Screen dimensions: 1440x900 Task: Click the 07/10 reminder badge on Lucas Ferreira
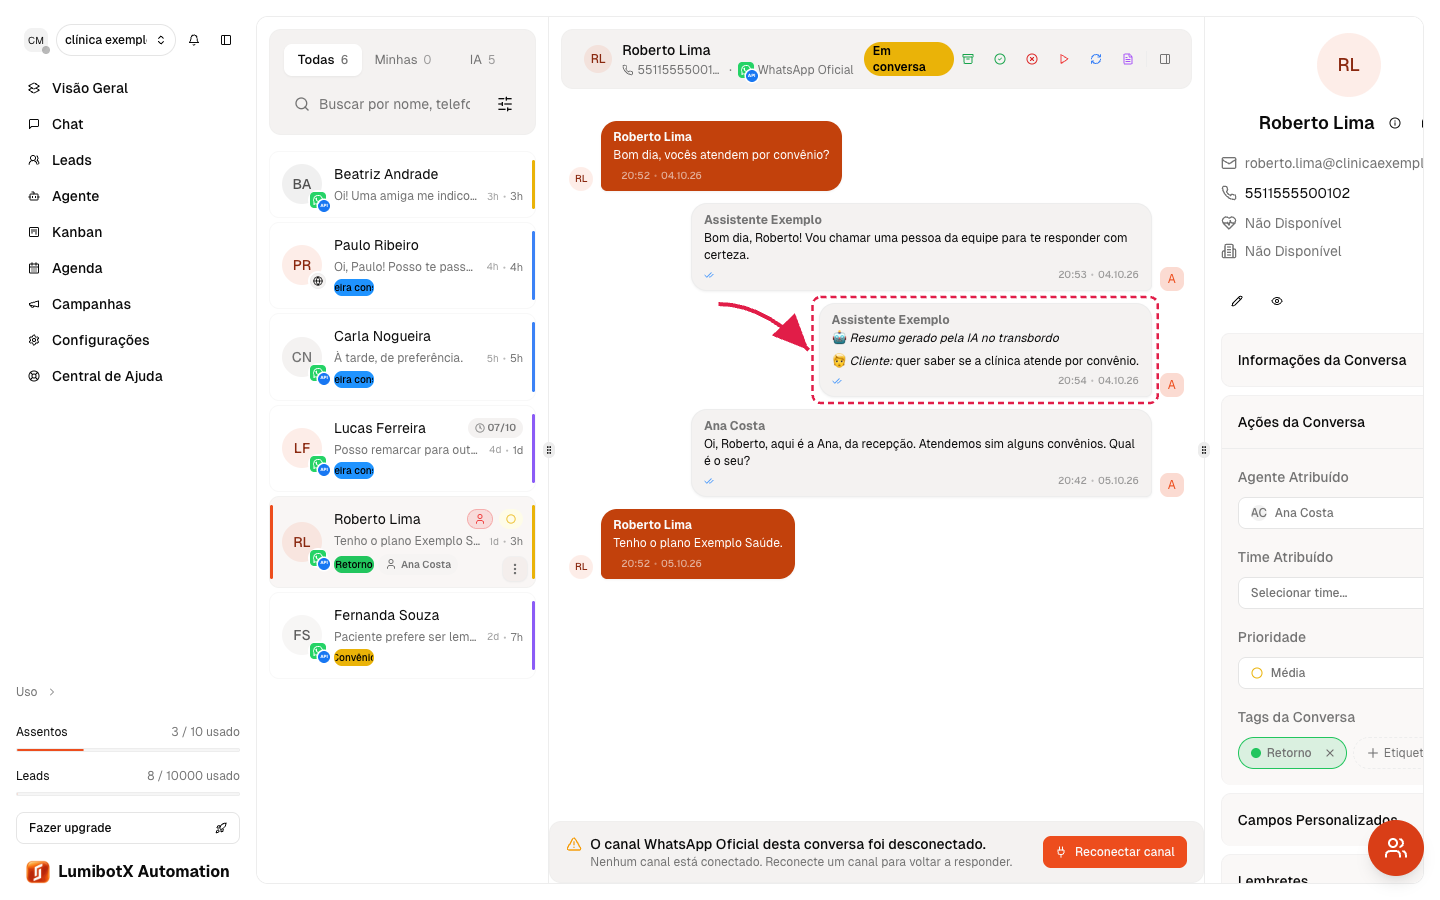(x=496, y=428)
